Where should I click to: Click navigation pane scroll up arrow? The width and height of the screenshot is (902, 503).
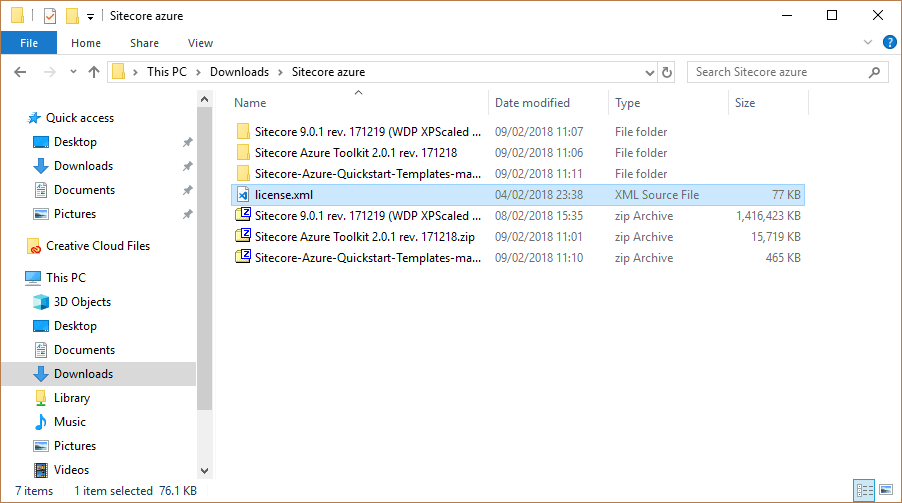coord(204,99)
